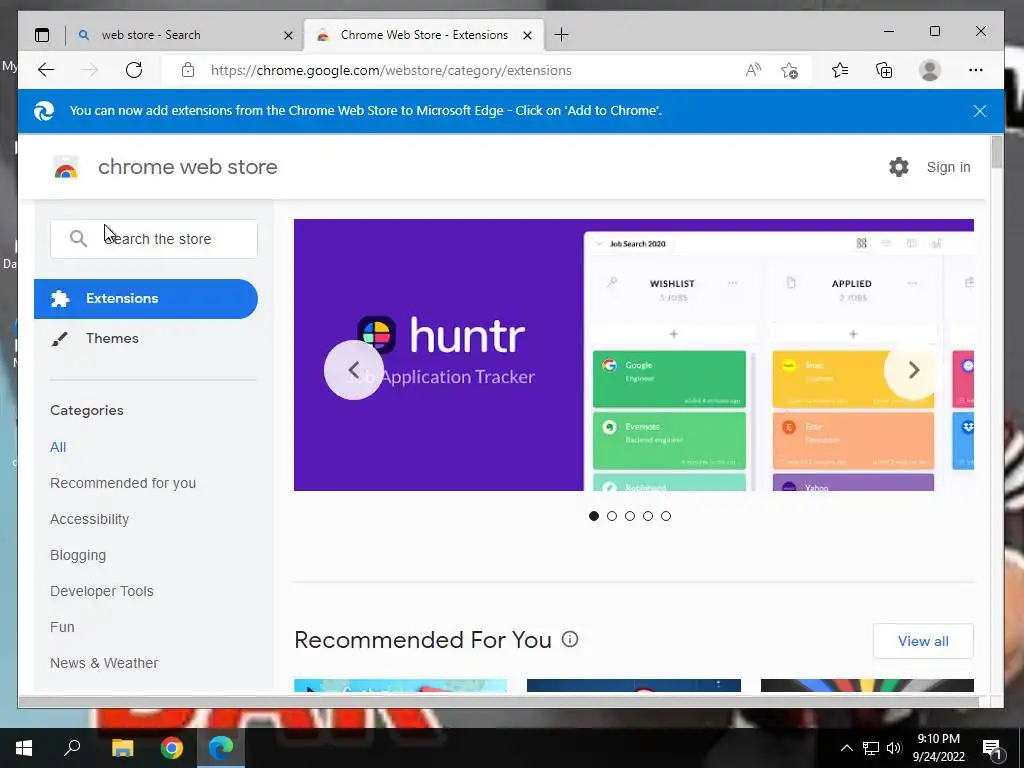Focus the 'Search the store' field
Image resolution: width=1024 pixels, height=768 pixels.
154,239
